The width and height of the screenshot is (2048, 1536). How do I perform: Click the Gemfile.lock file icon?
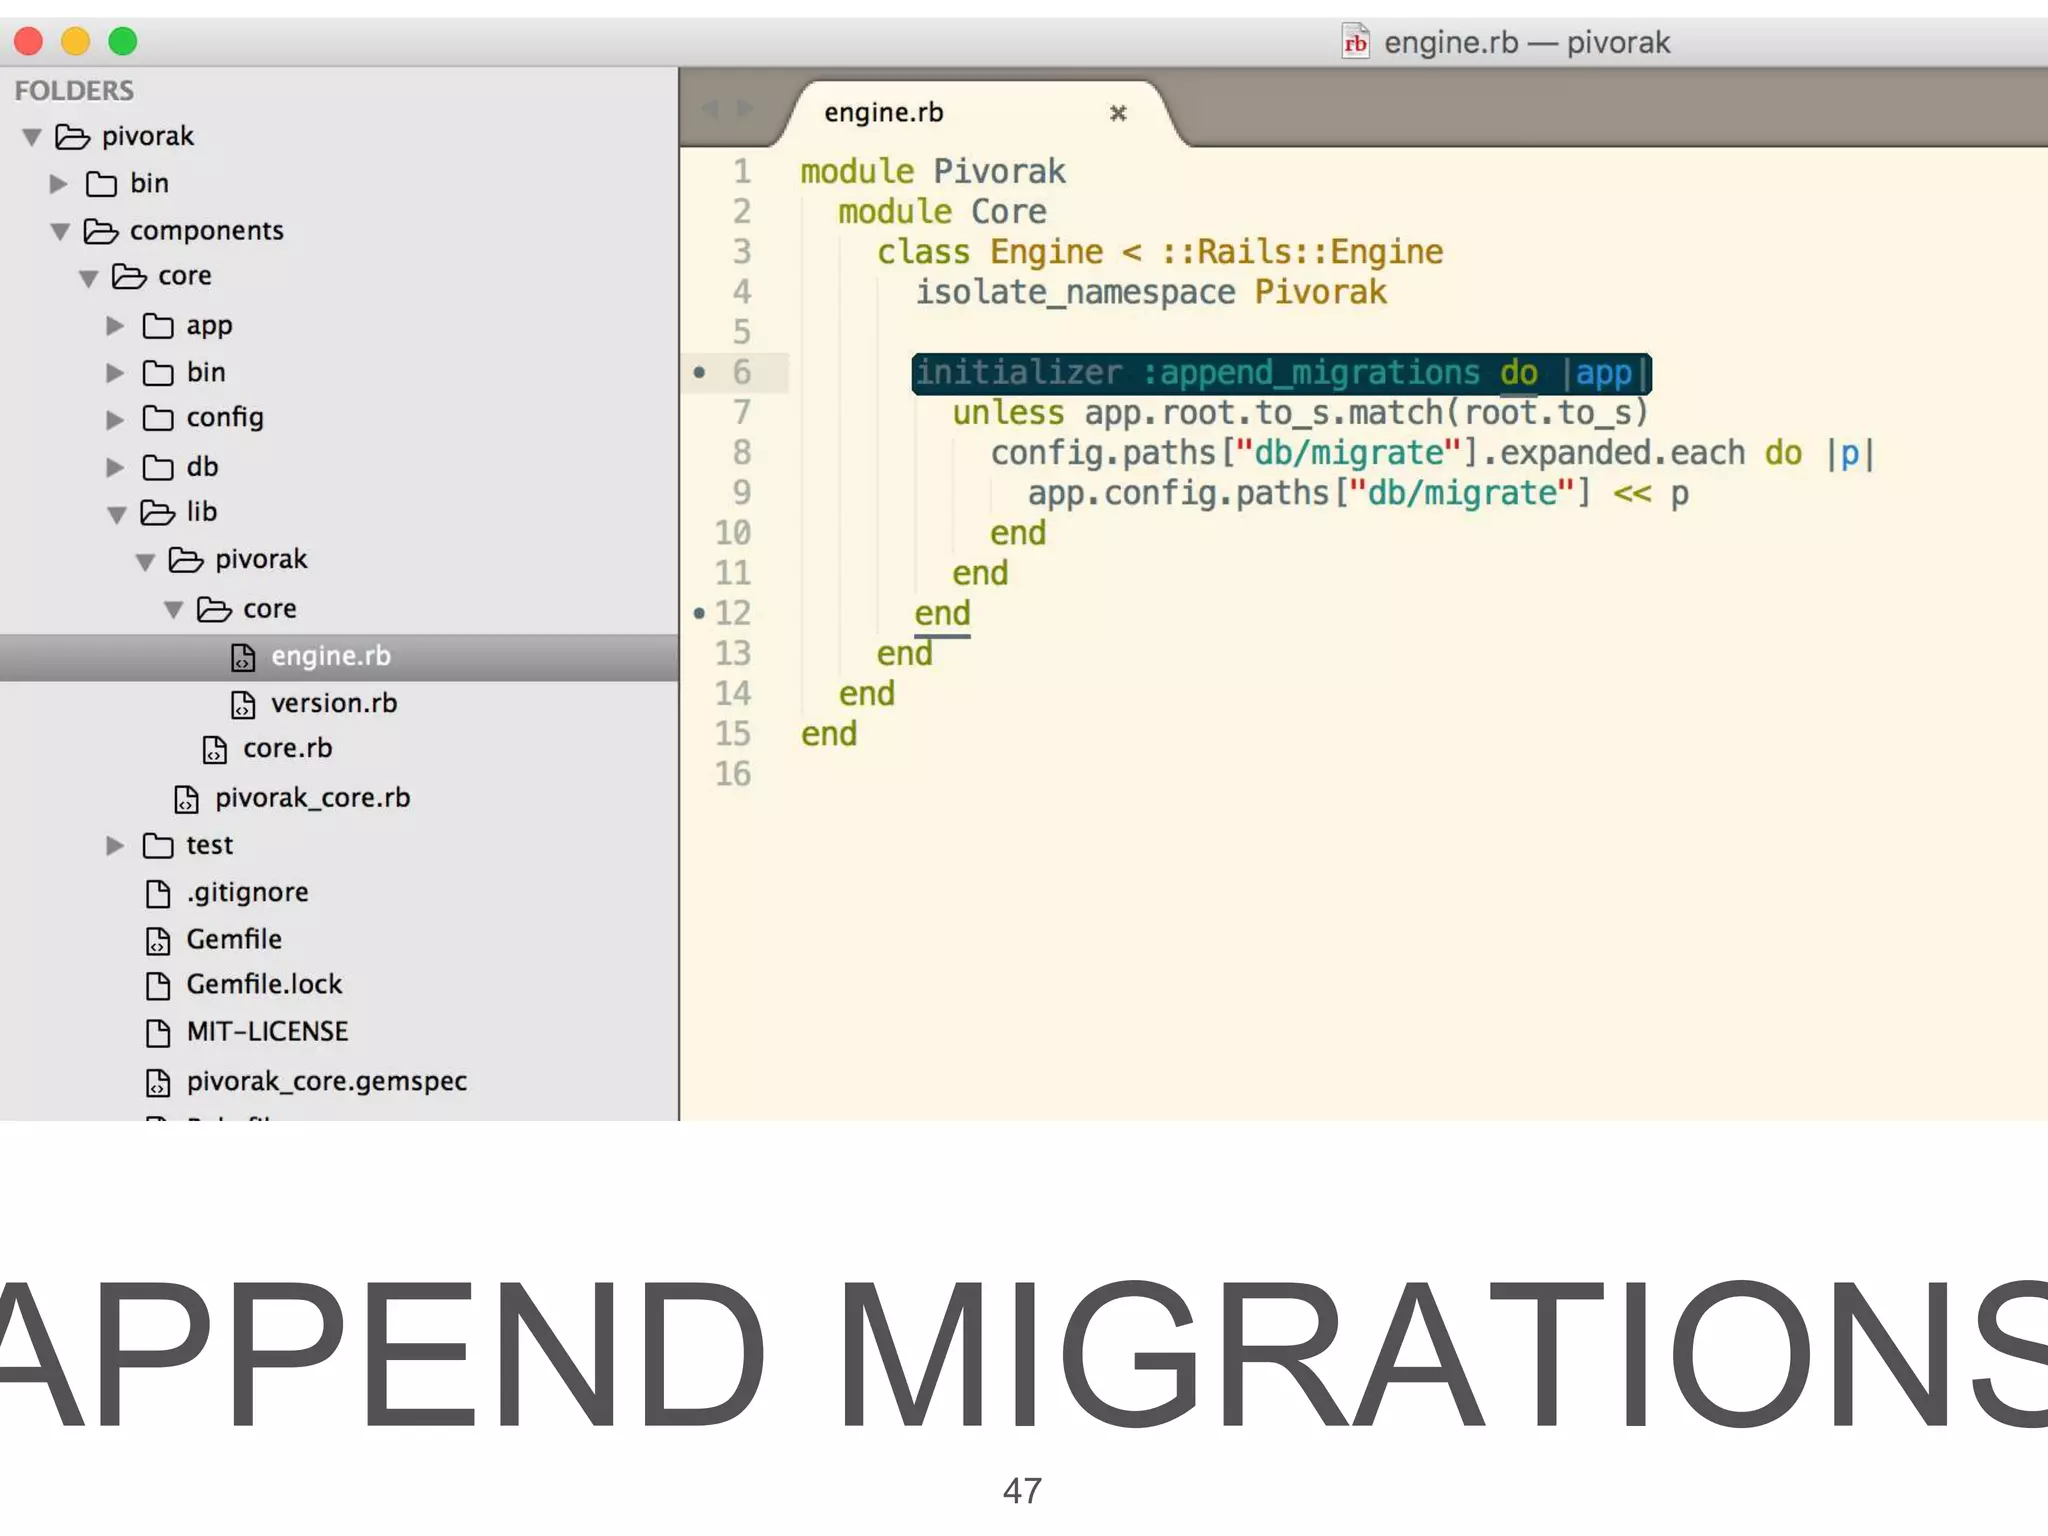(158, 986)
